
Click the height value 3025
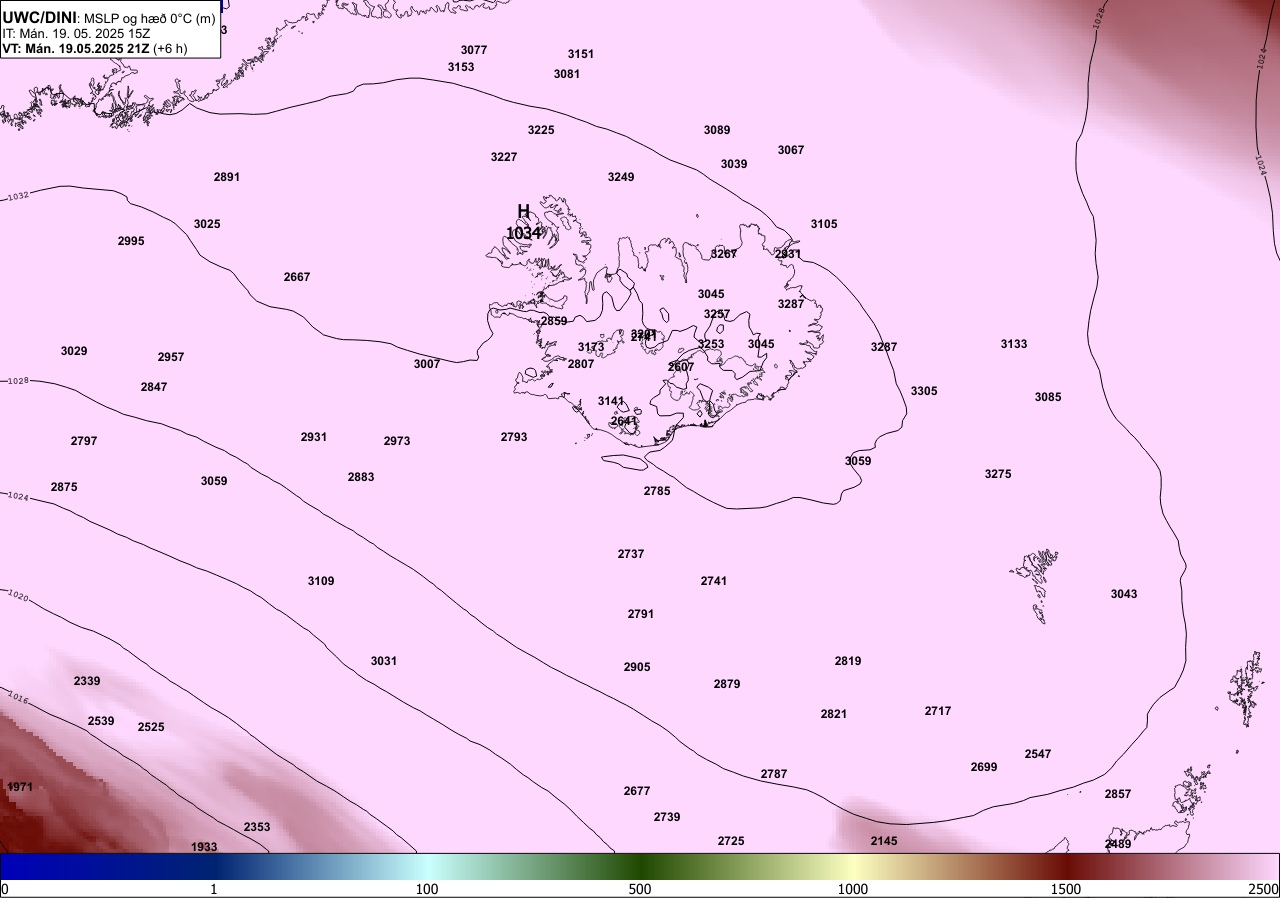pos(207,224)
